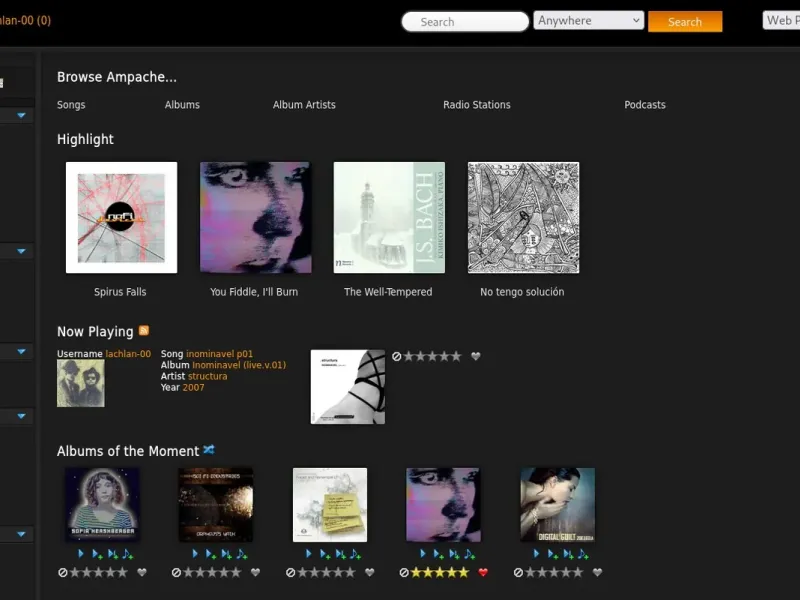Image resolution: width=800 pixels, height=600 pixels.
Task: Play Digital Guilt album next
Action: click(567, 554)
